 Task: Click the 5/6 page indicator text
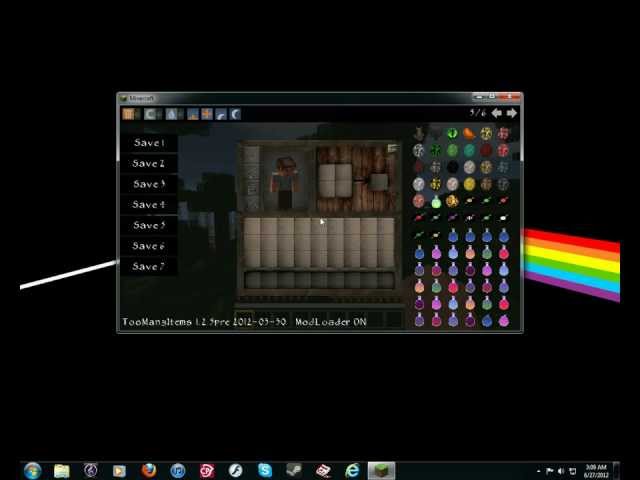[478, 113]
